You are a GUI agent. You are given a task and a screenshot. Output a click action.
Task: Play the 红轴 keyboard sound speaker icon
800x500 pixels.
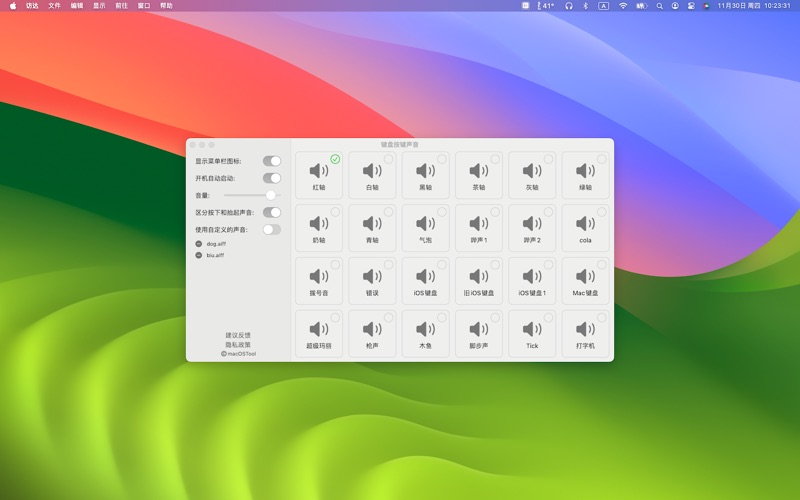tap(318, 171)
